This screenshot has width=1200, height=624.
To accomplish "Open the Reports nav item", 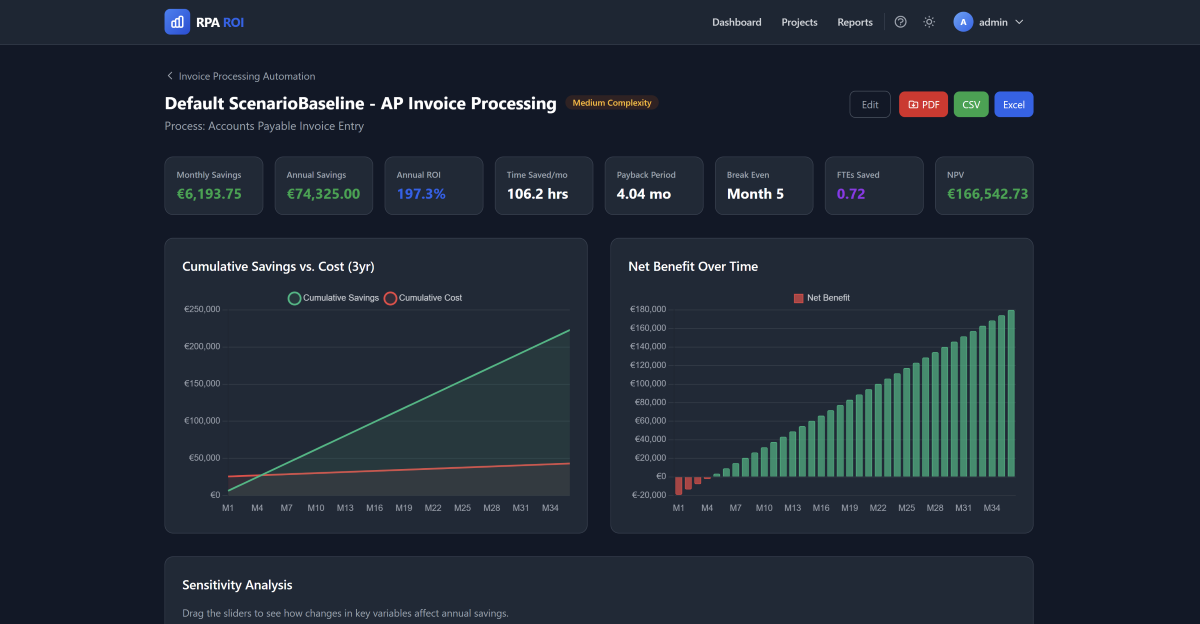I will click(x=855, y=22).
